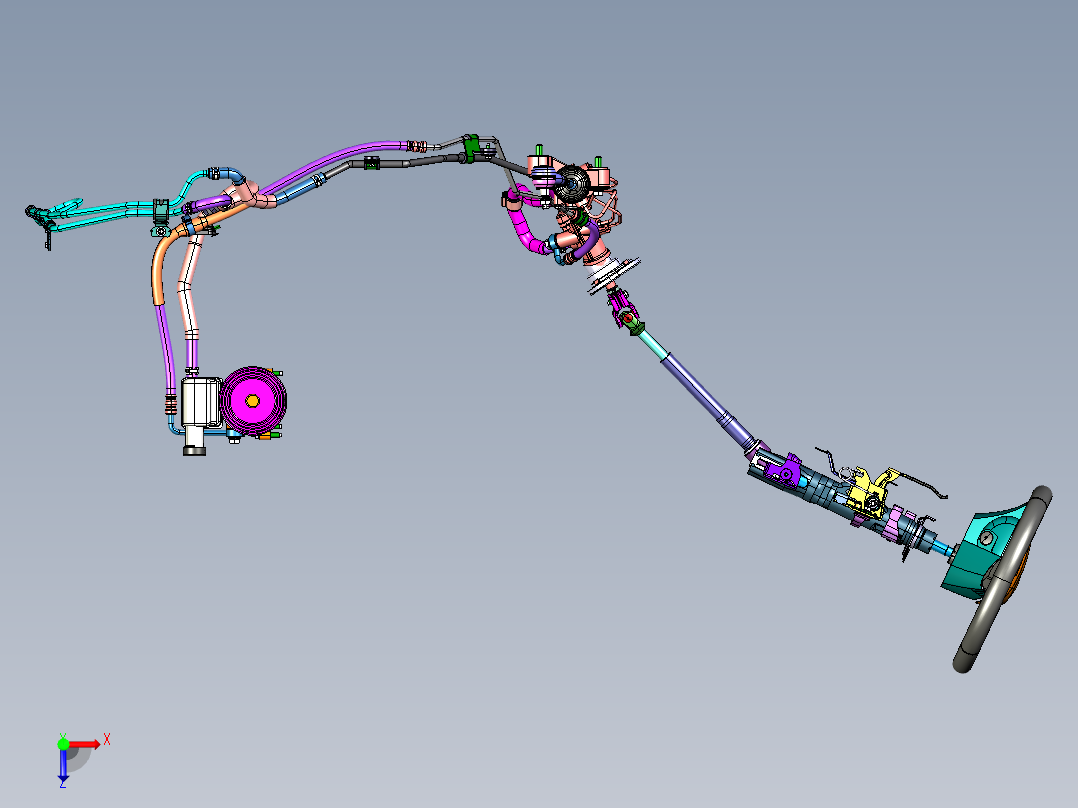Select the pink segmented hose above reservoir

188,287
